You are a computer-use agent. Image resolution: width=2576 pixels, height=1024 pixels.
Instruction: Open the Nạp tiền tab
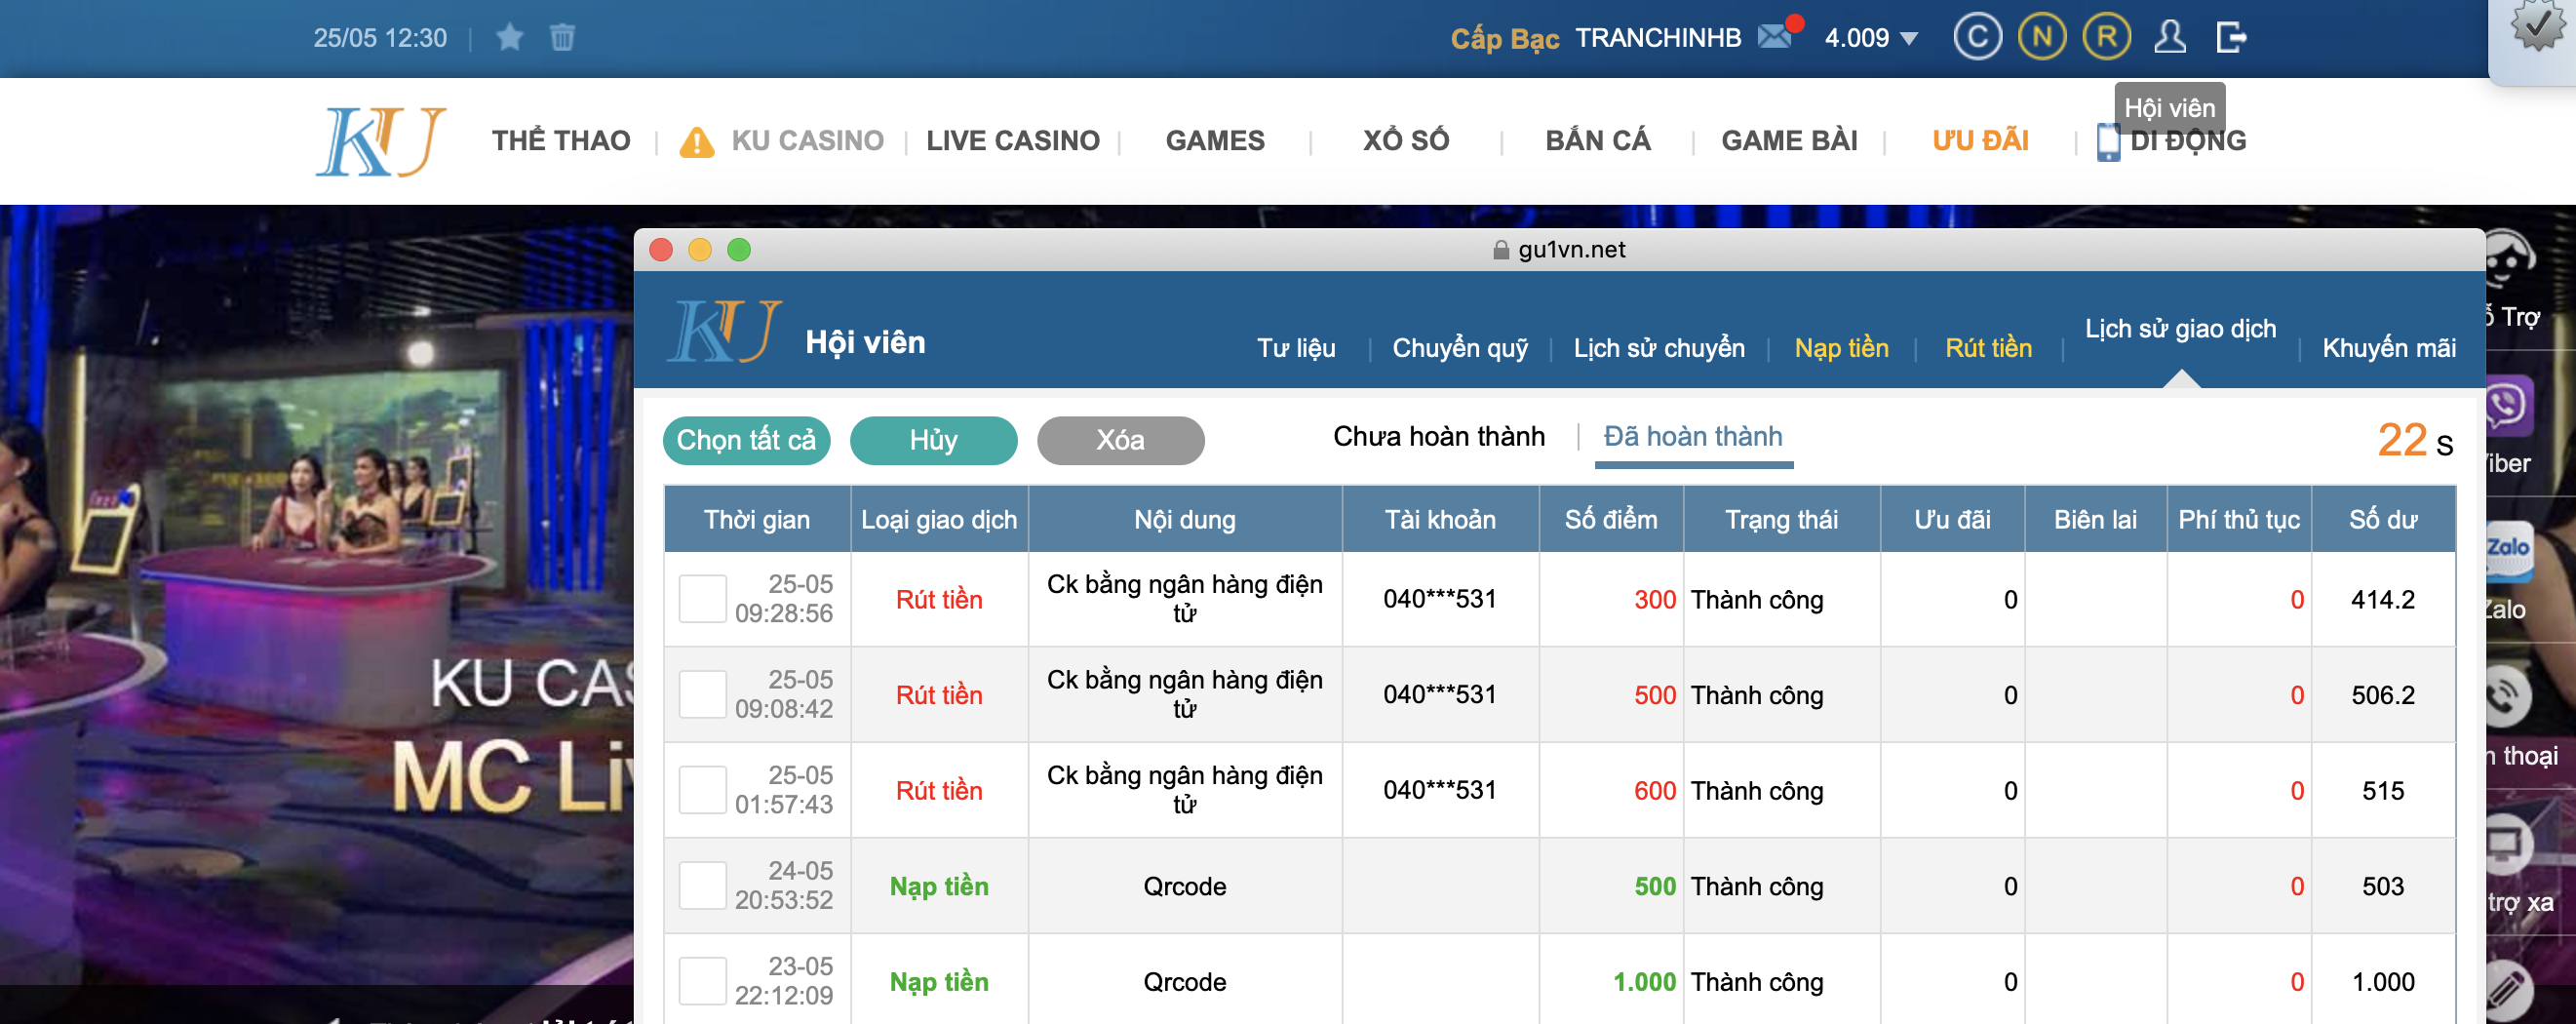(x=1841, y=348)
